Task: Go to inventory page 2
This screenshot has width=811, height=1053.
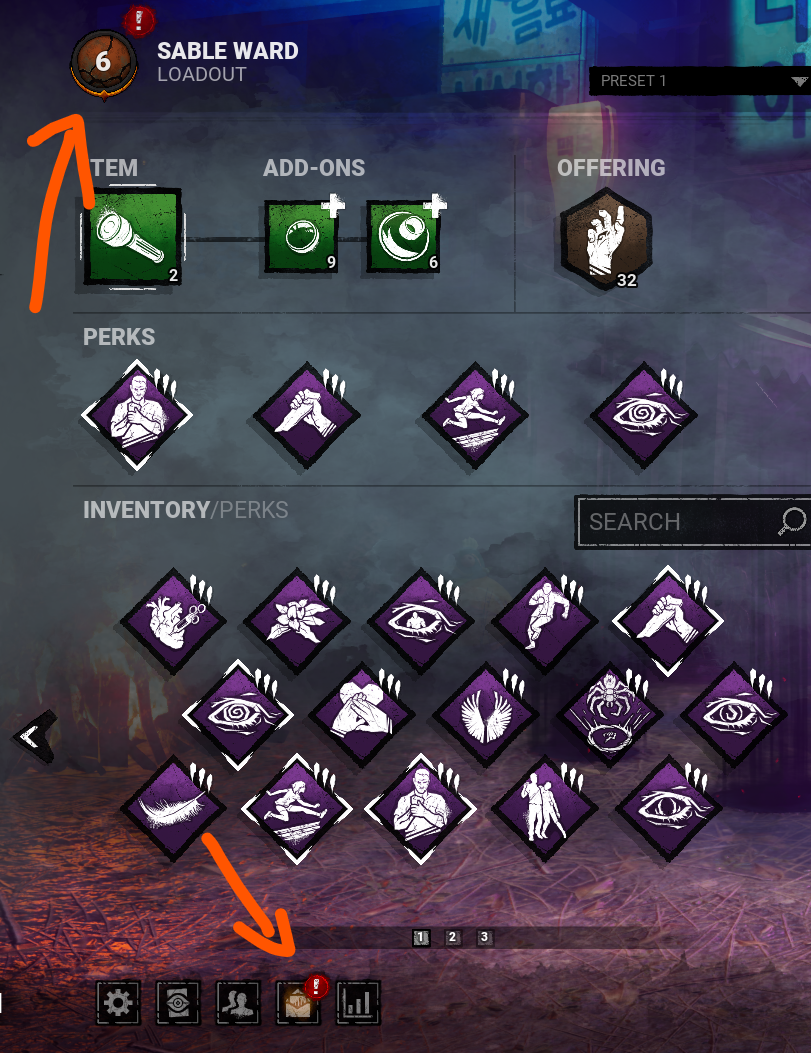Action: [452, 937]
